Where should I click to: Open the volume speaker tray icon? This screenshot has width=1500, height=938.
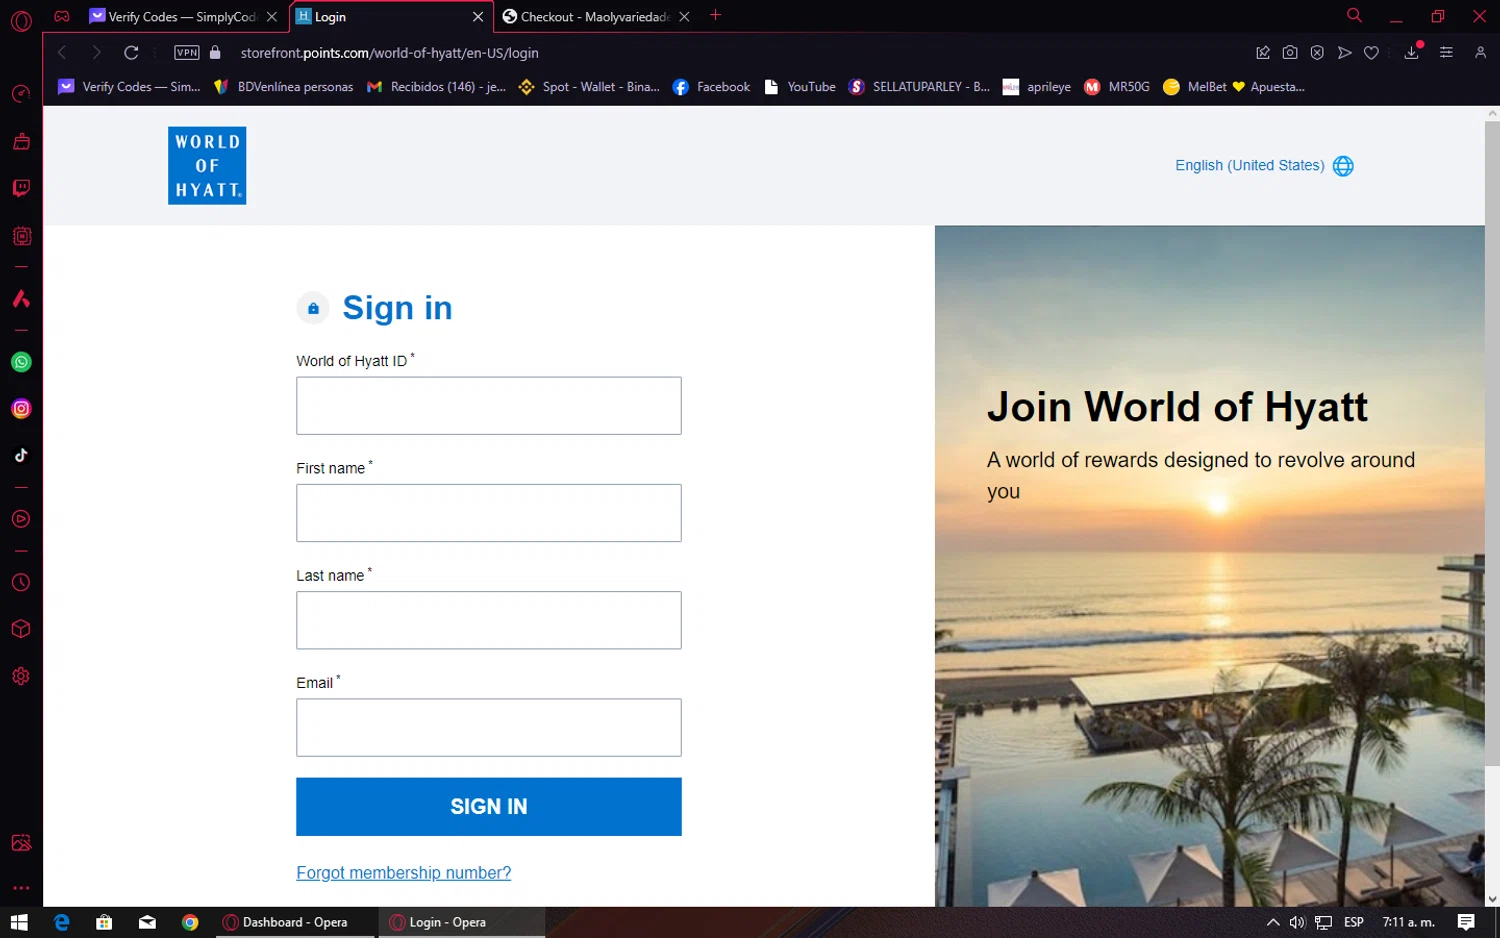point(1298,922)
